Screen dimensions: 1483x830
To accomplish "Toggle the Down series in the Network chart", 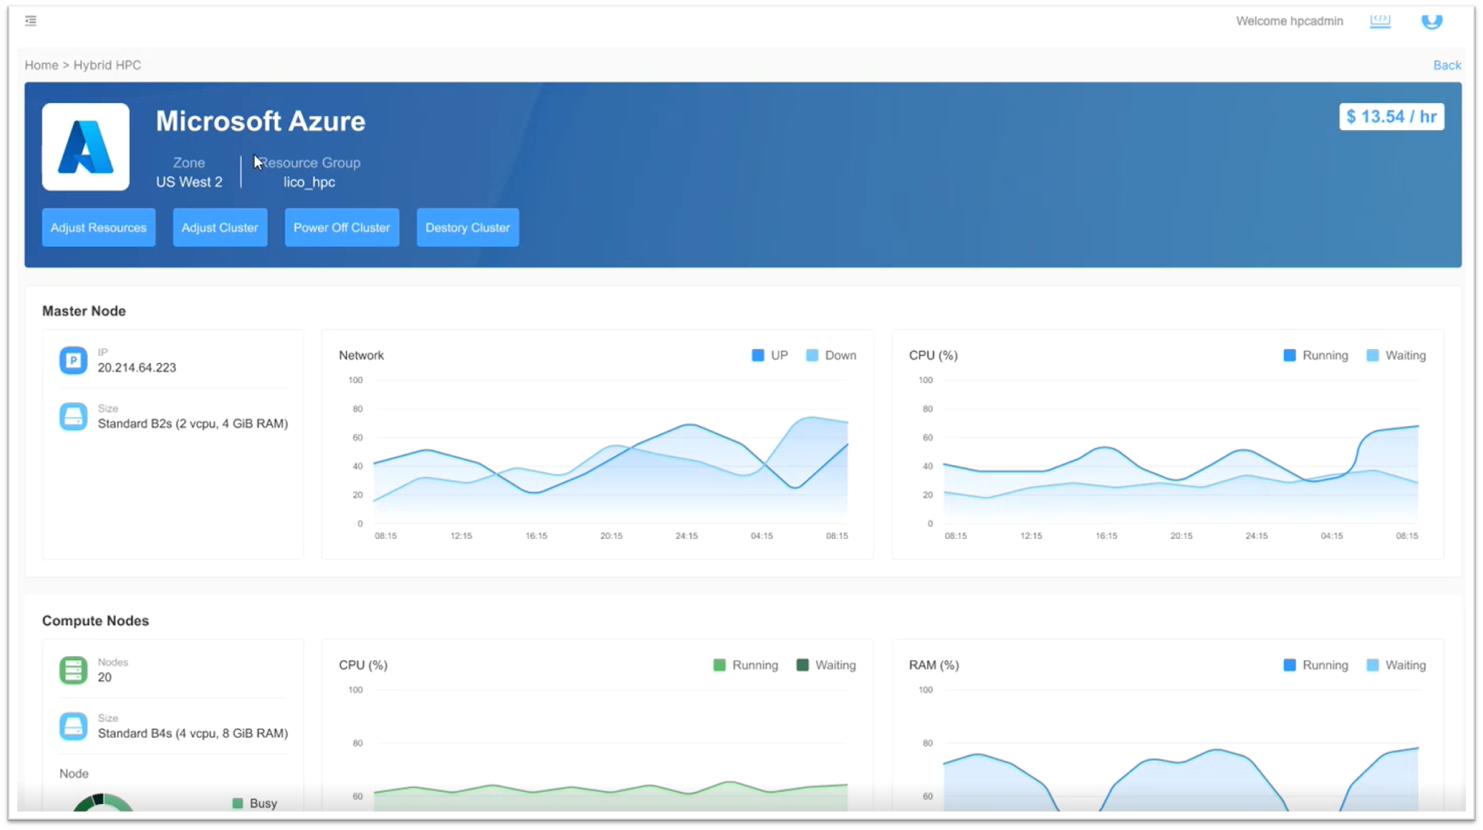I will (x=831, y=355).
